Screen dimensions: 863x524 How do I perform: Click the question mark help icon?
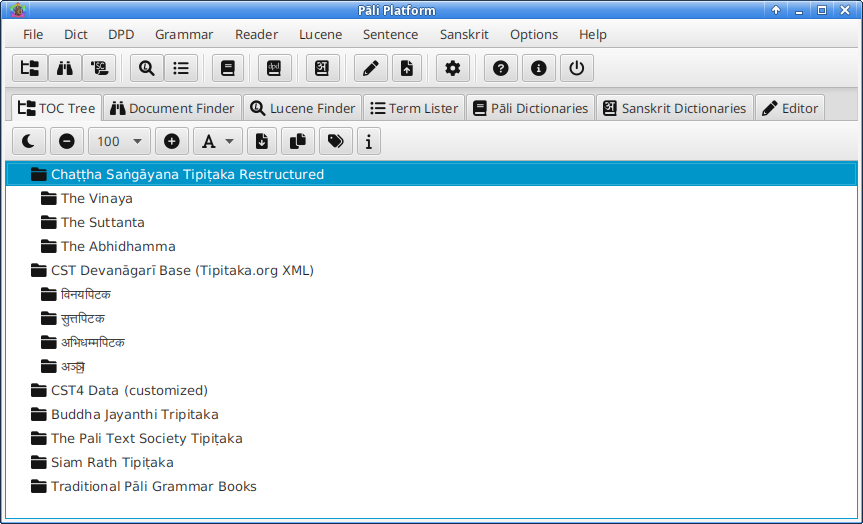click(x=500, y=68)
